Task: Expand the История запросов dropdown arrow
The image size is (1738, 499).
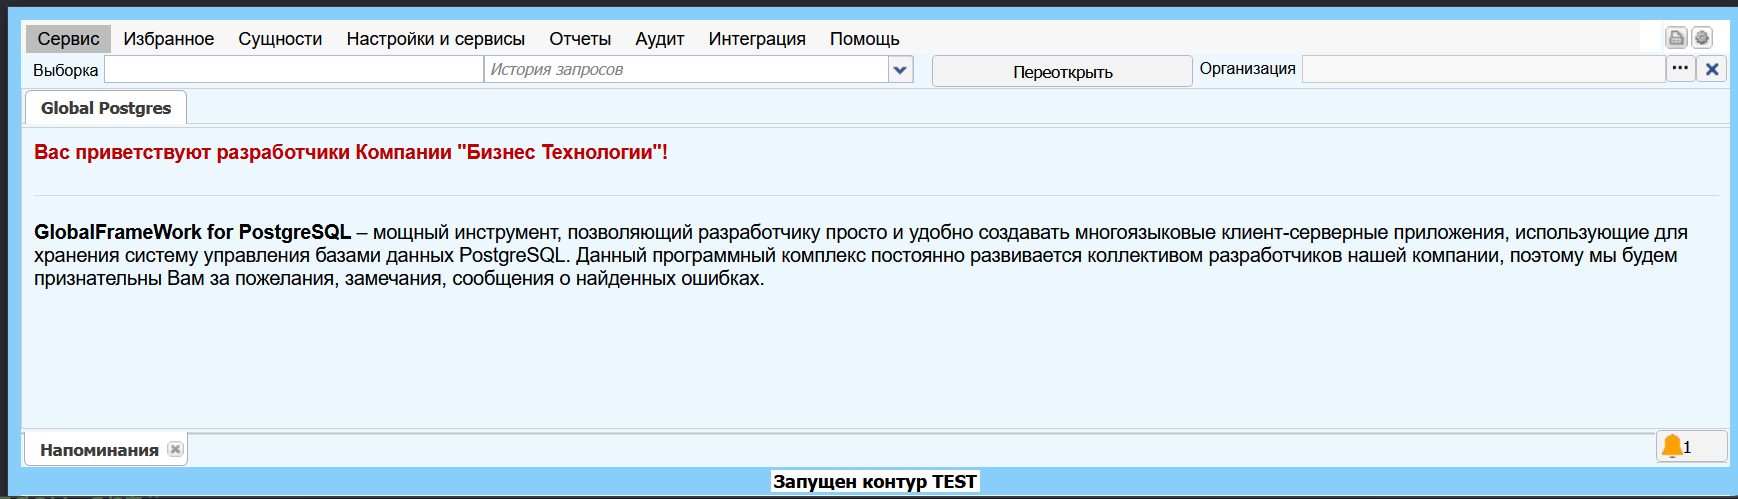Action: click(900, 70)
